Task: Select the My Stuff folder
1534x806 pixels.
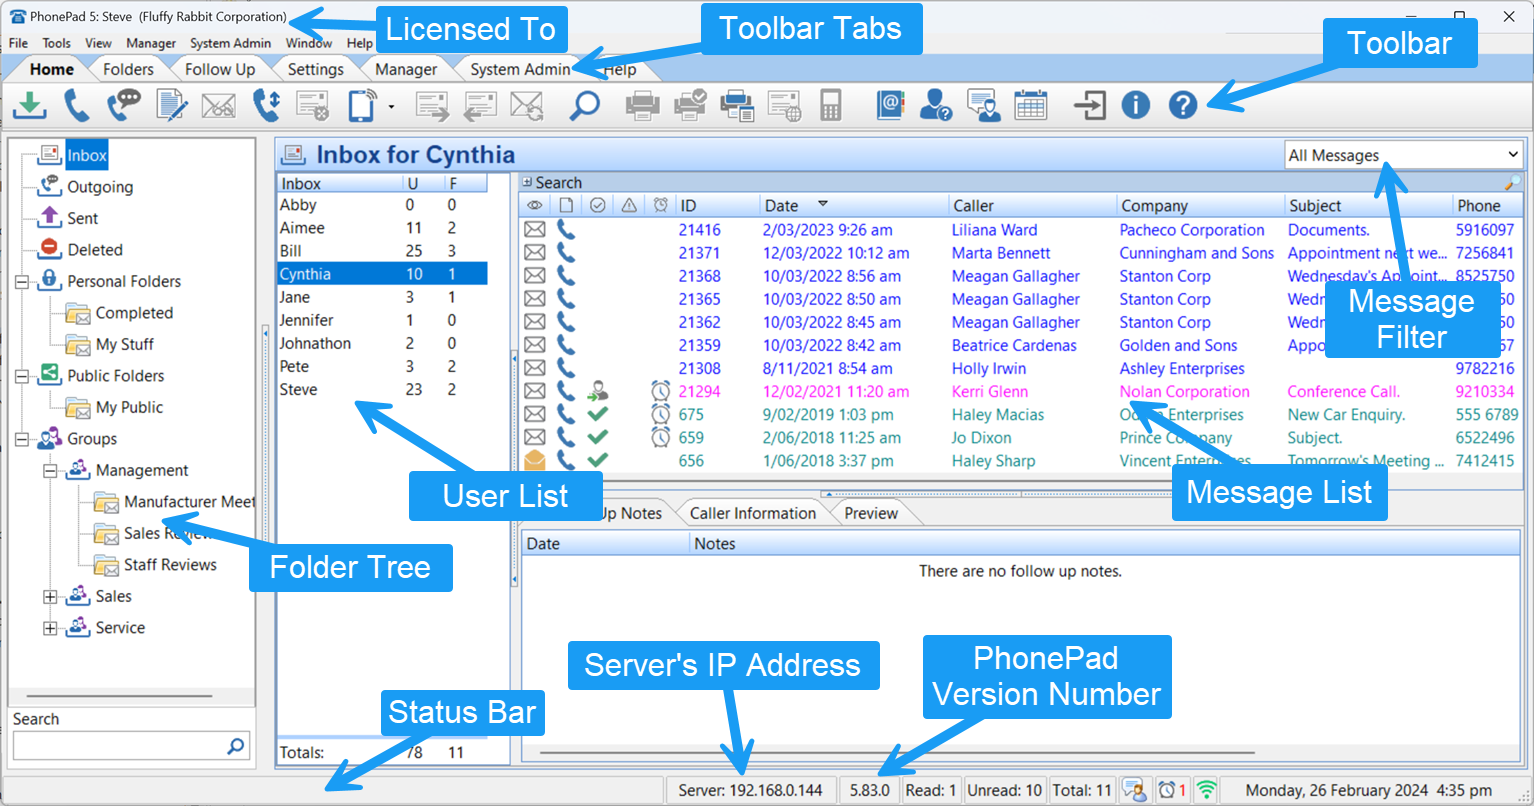Action: coord(125,344)
